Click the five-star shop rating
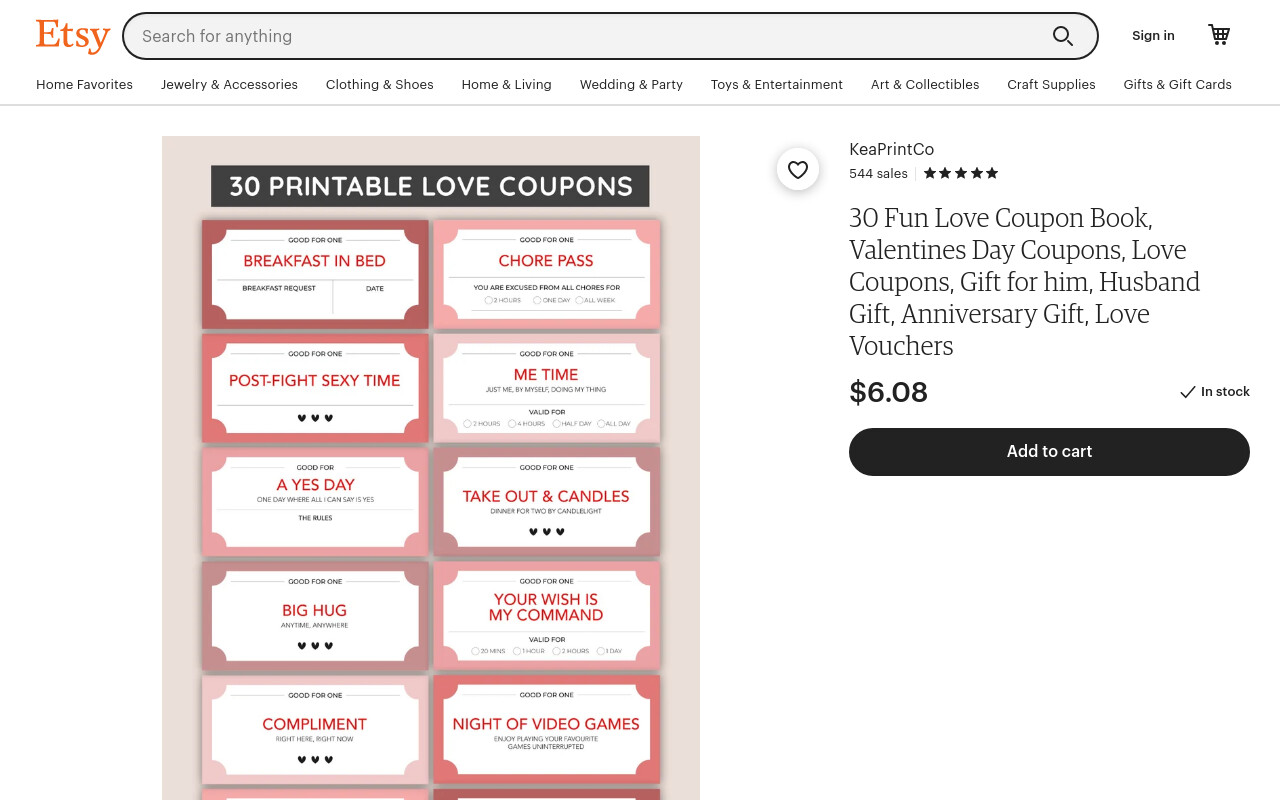The height and width of the screenshot is (800, 1280). [x=961, y=173]
